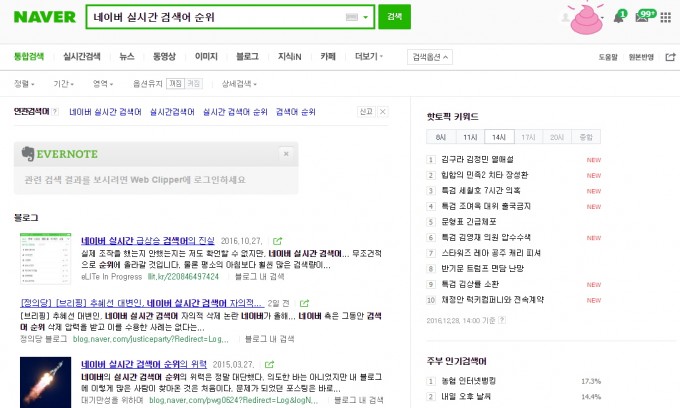Switch to the 이미지 tab

tap(206, 56)
